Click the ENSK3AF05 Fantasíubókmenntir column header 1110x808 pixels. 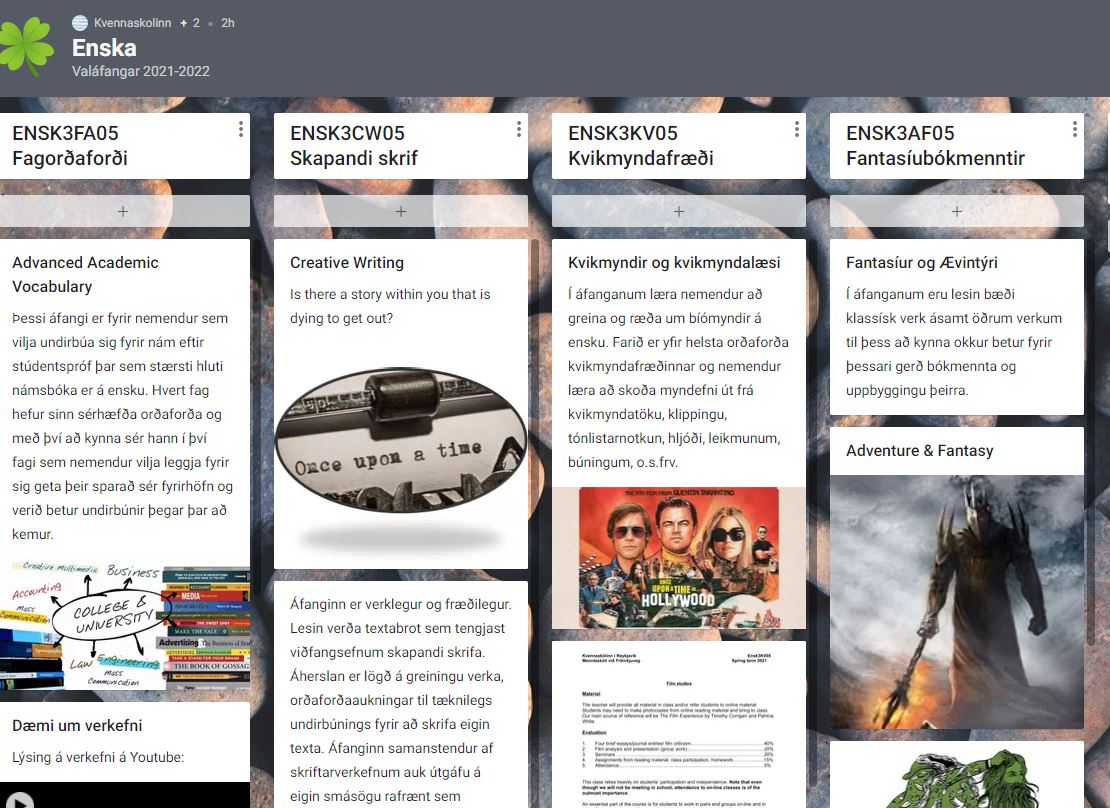point(935,145)
